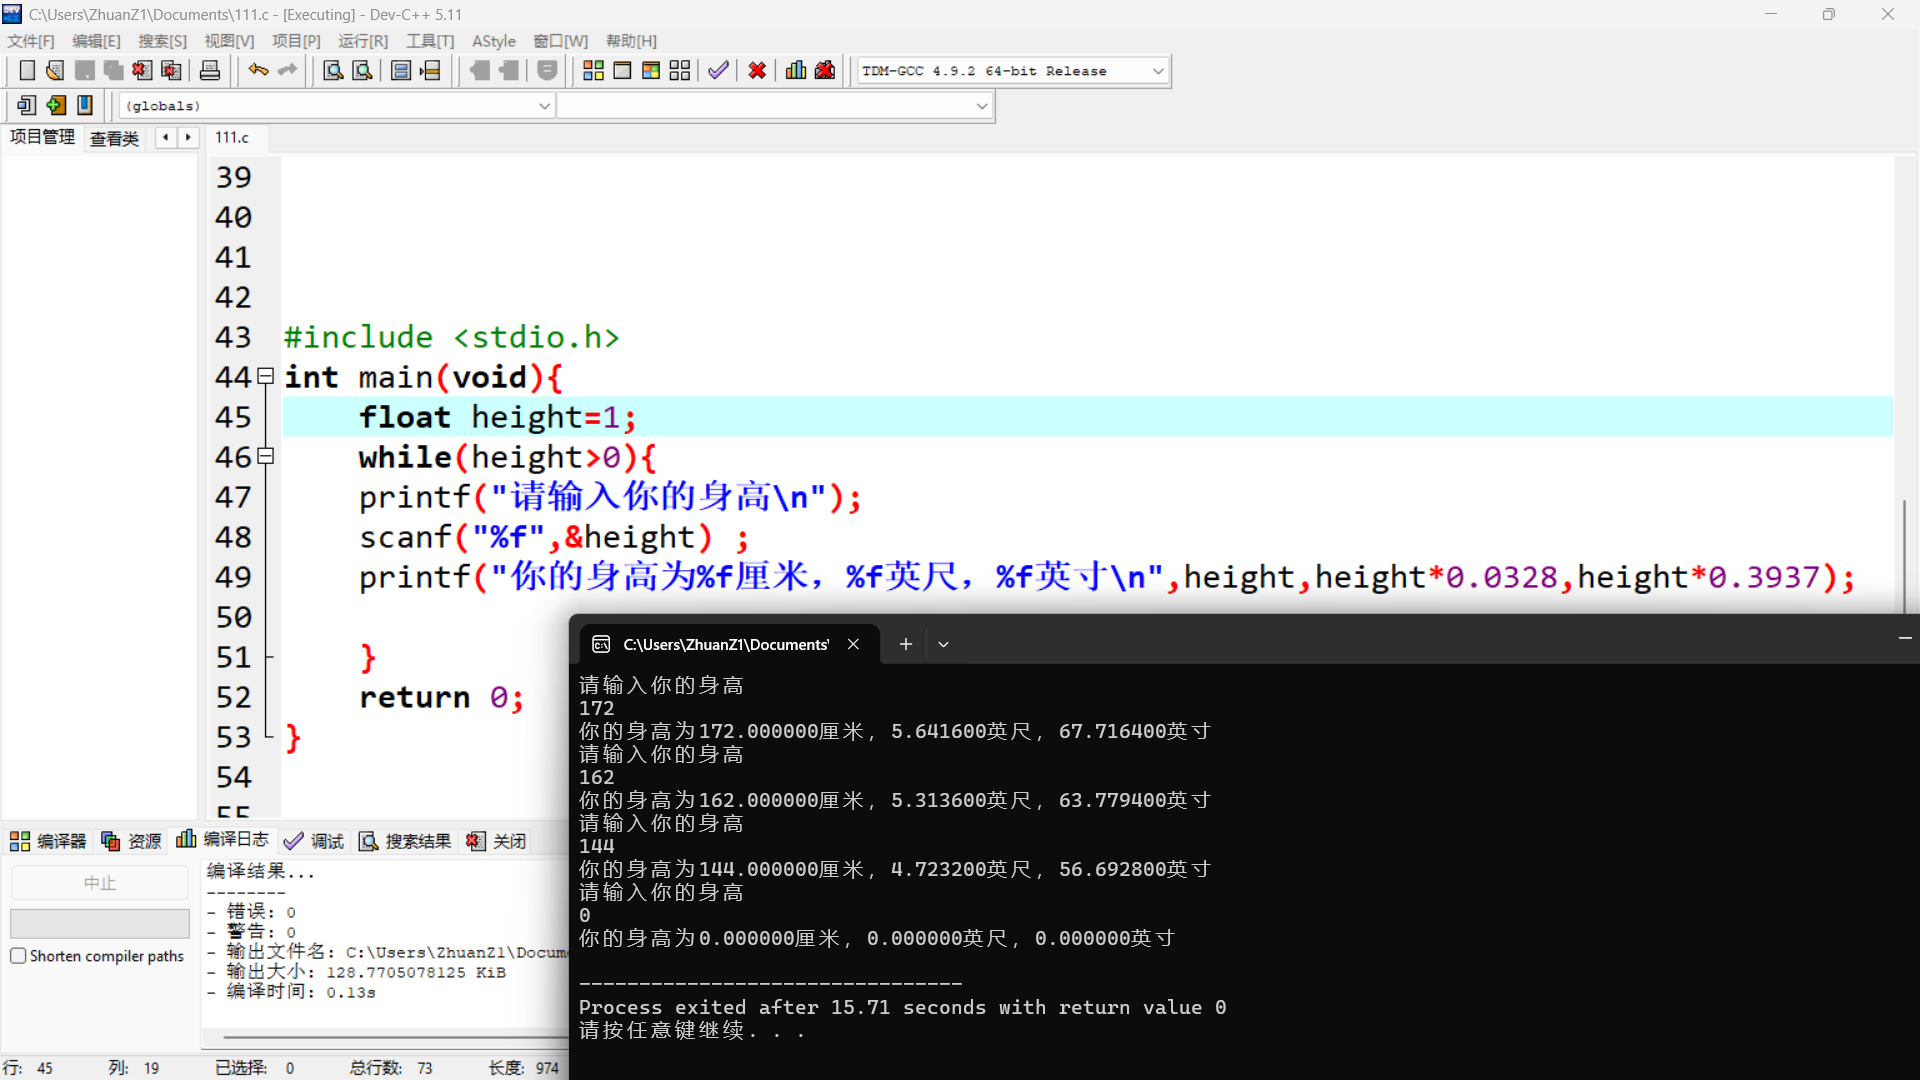Click the Find magnifier icon
The height and width of the screenshot is (1080, 1920).
click(333, 71)
